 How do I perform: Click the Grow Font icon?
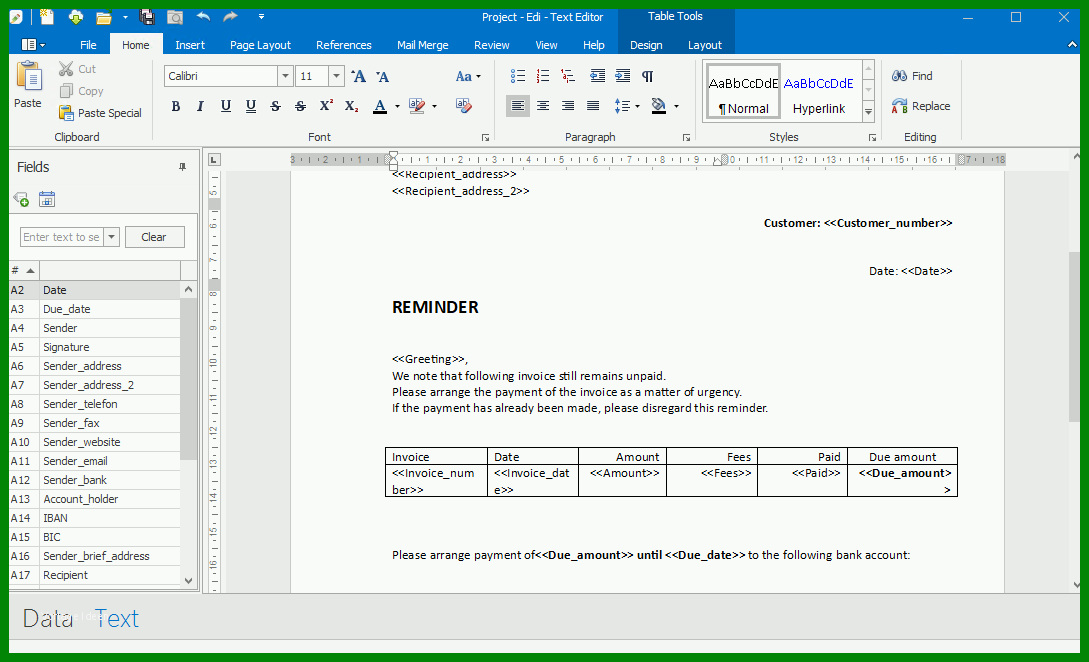358,76
